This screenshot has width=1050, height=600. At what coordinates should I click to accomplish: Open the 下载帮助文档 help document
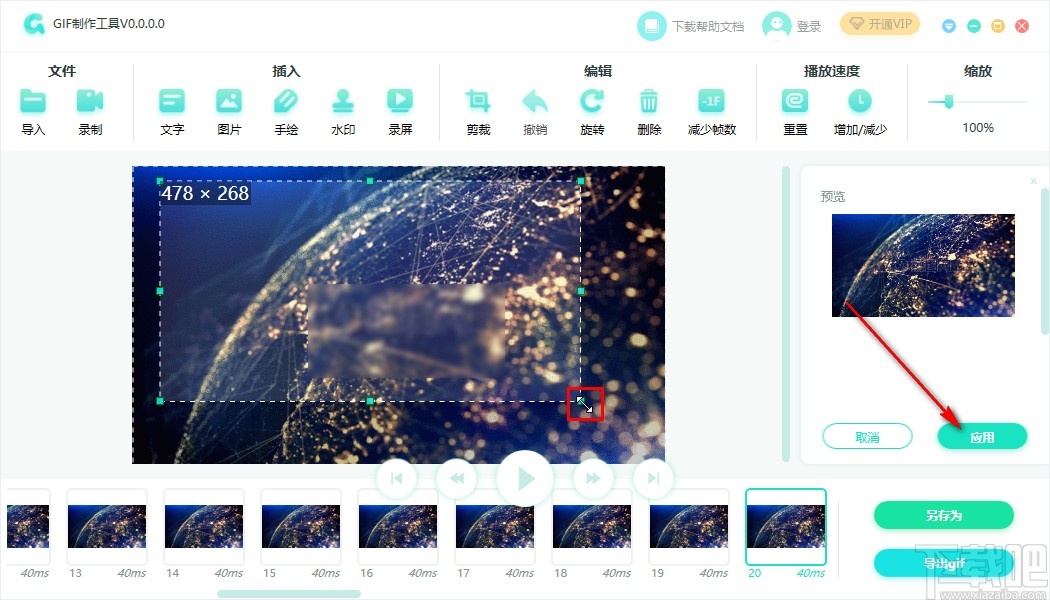[690, 26]
